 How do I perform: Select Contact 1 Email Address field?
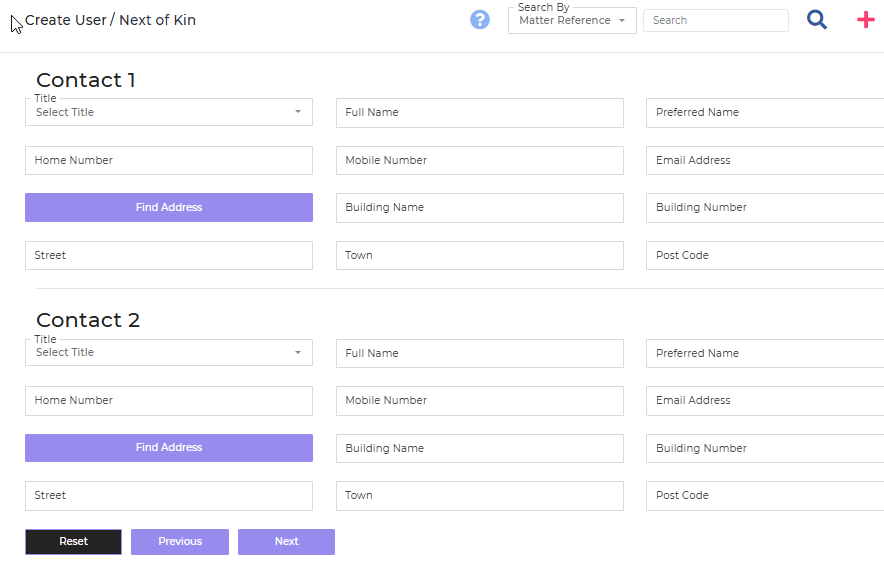(765, 161)
